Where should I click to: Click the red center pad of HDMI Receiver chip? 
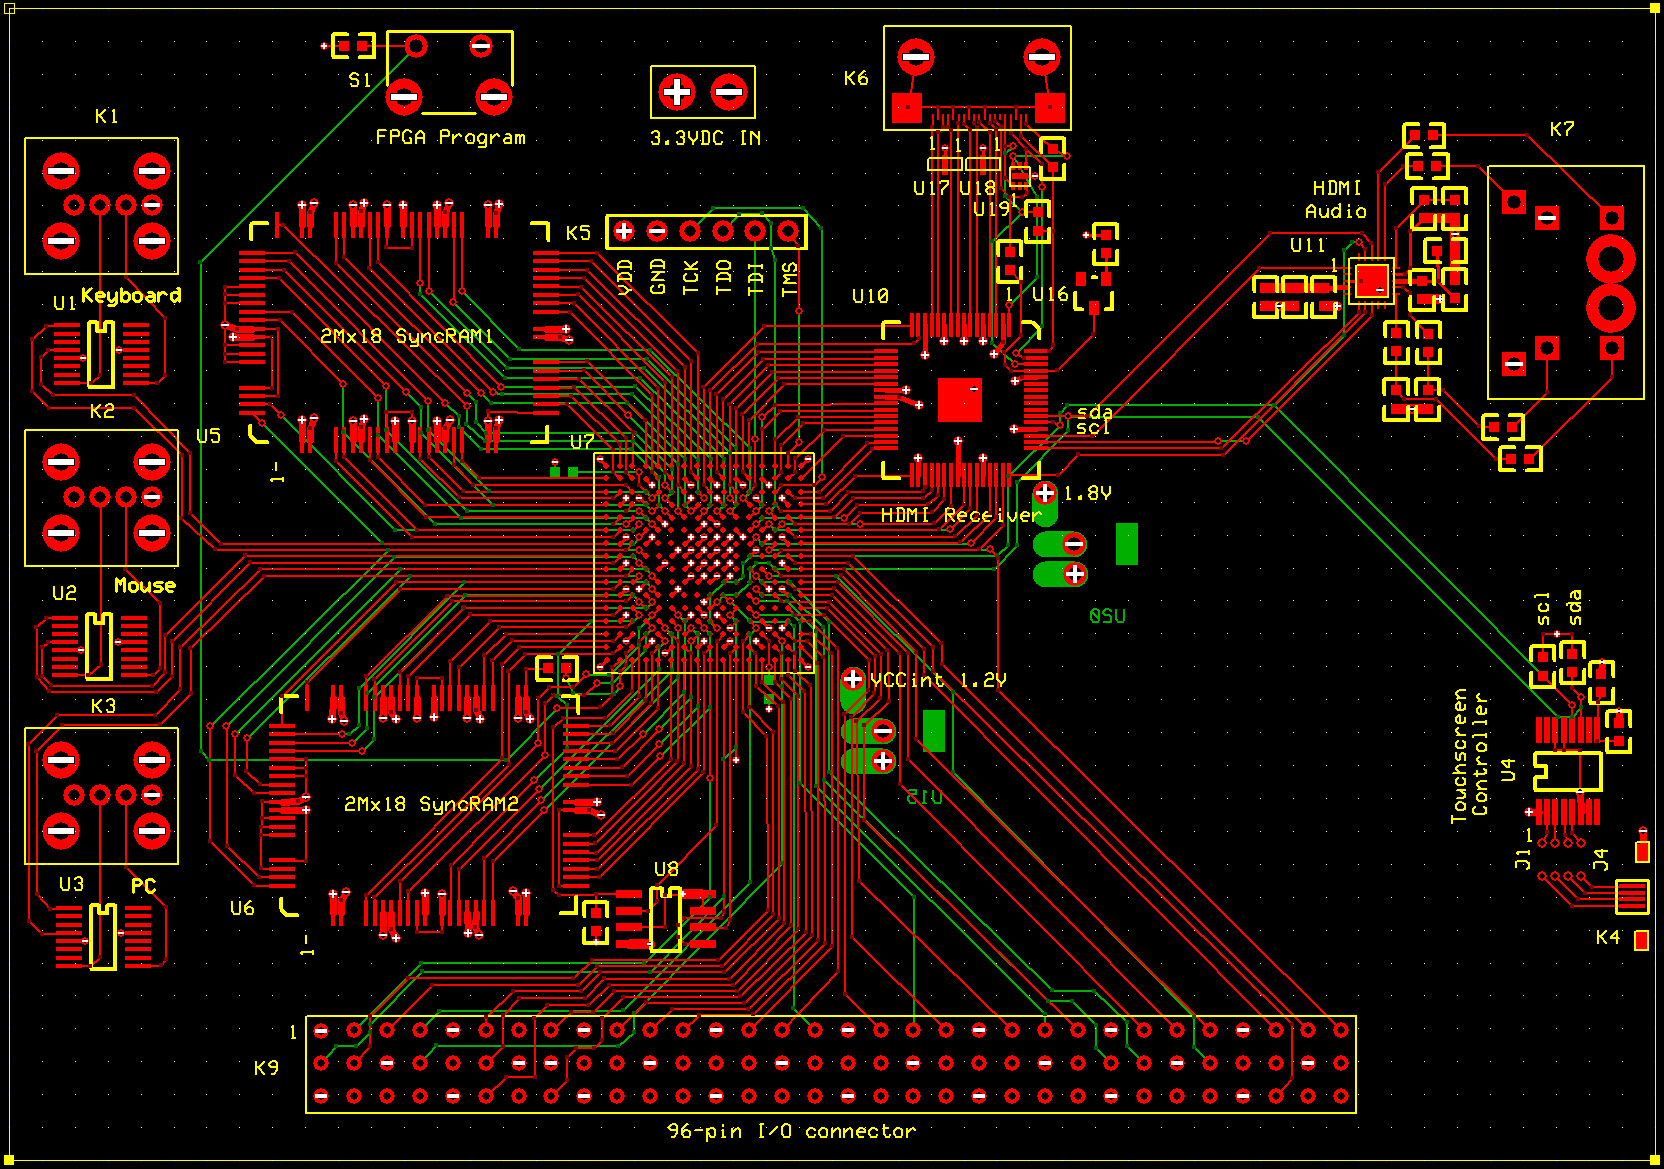[x=959, y=399]
